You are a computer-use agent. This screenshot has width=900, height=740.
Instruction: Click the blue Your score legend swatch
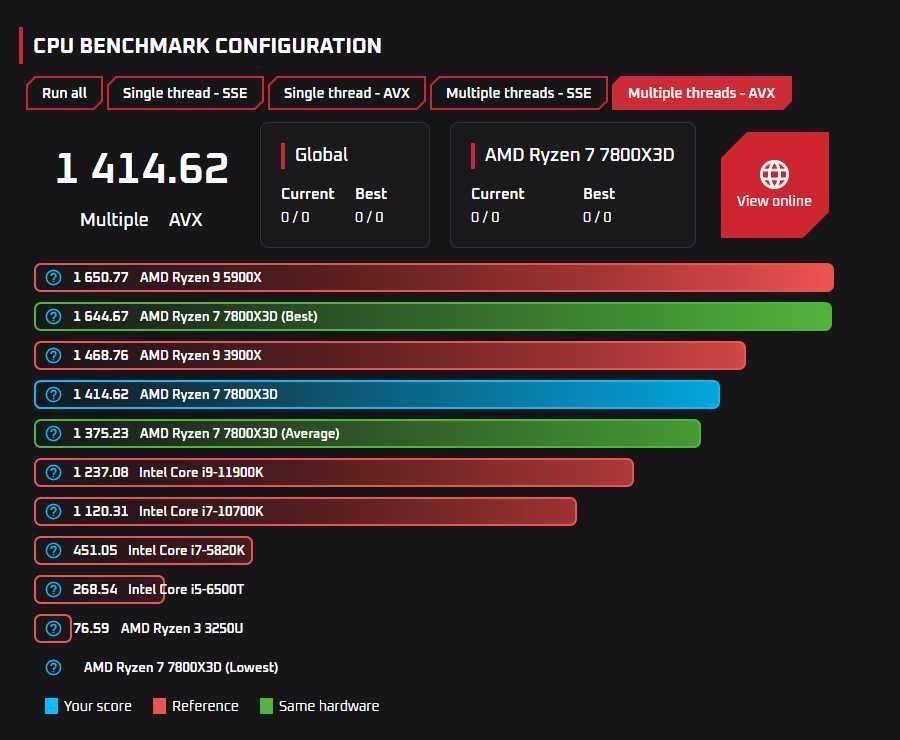coord(51,706)
